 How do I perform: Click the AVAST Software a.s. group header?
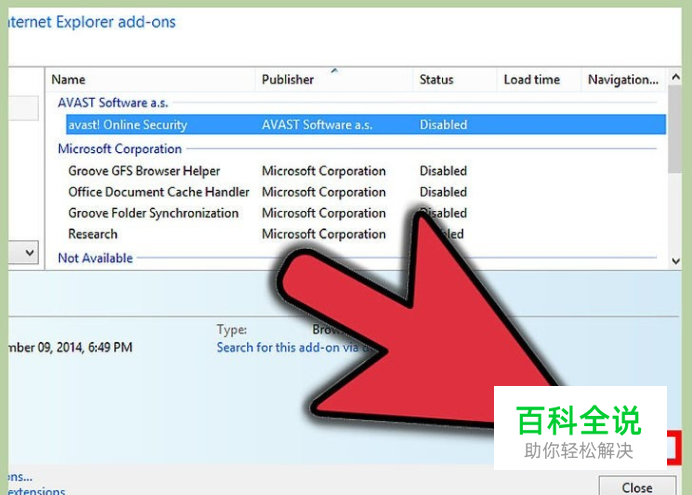pyautogui.click(x=113, y=103)
